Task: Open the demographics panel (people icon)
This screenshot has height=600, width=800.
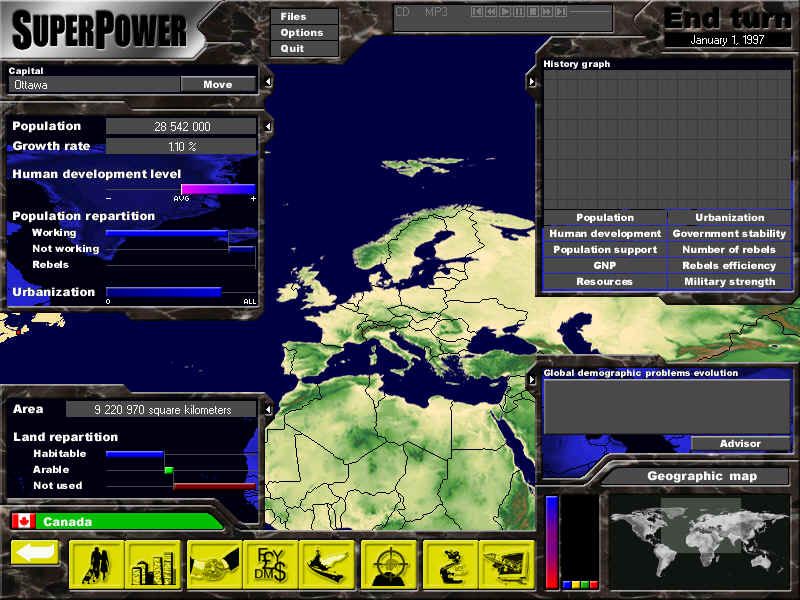Action: coord(97,565)
